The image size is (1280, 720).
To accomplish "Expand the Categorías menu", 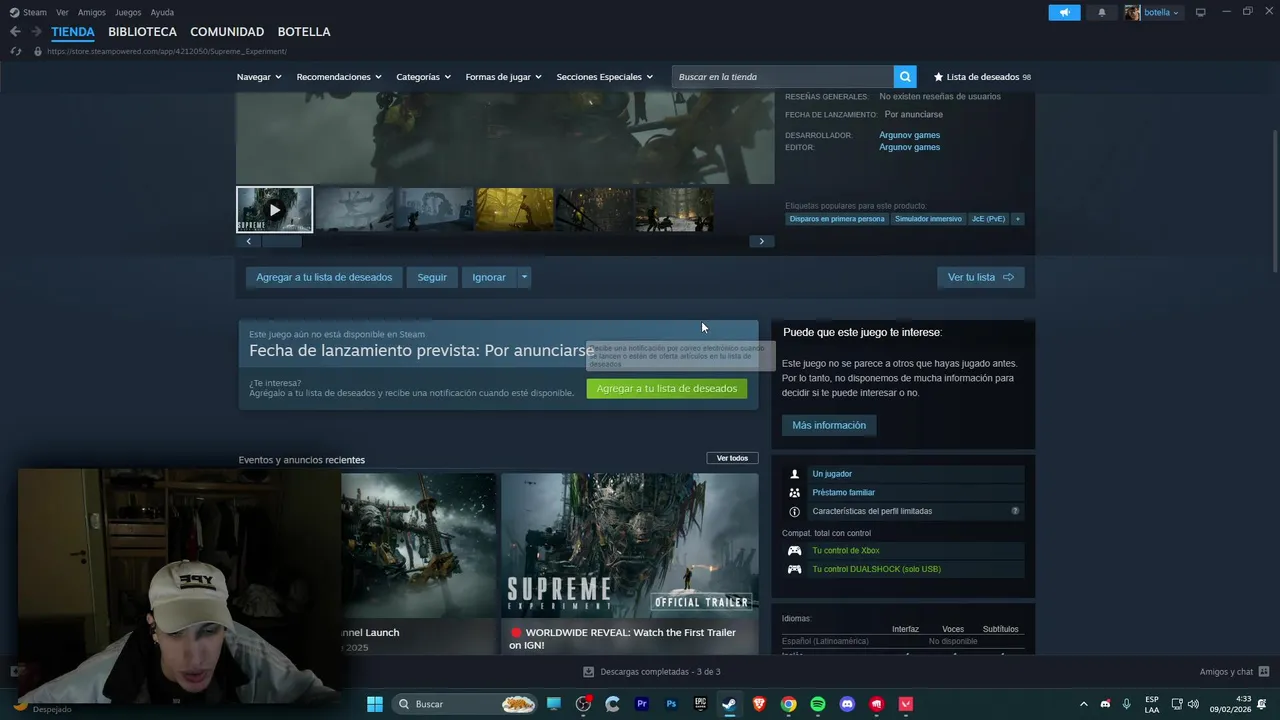I will point(423,77).
